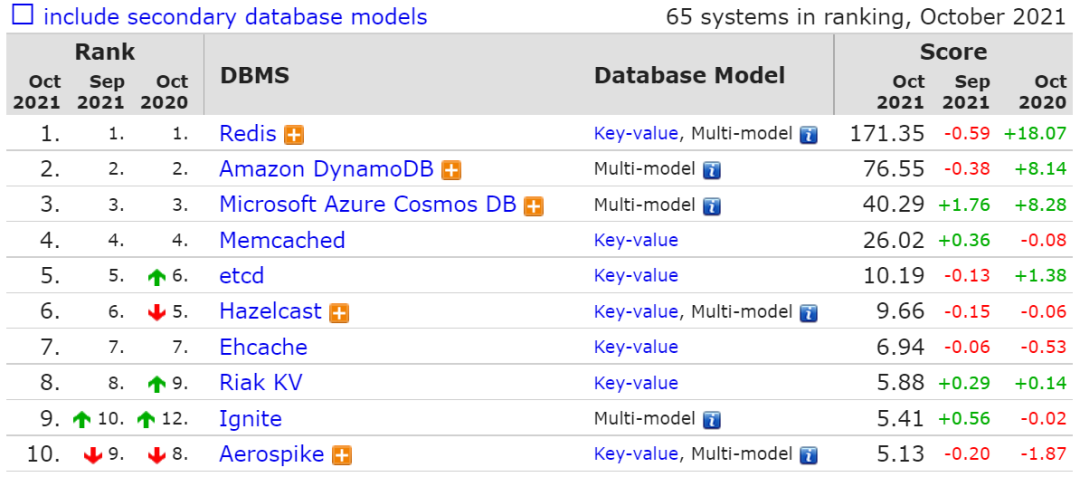Click the blue info icon in the Aerospike row
1080x477 pixels.
point(809,455)
